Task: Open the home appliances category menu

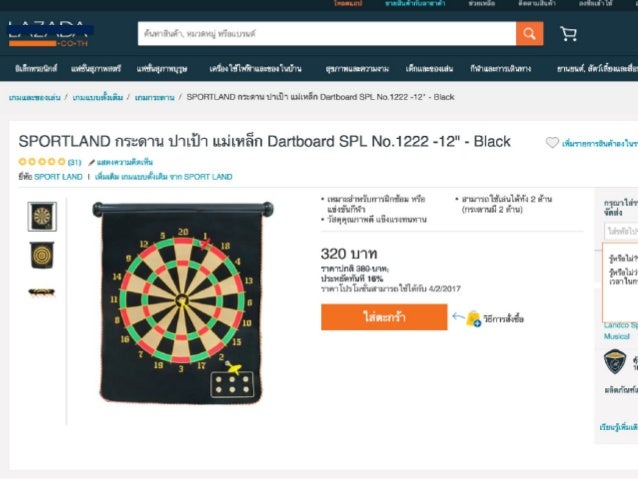Action: [256, 68]
